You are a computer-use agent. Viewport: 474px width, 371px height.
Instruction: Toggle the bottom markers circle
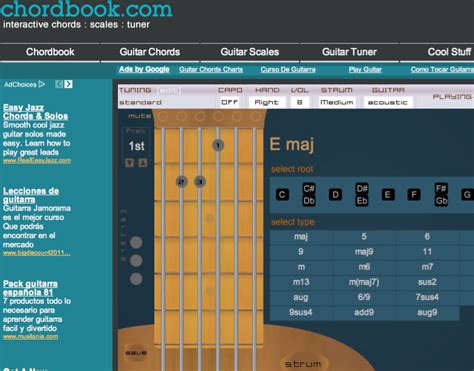click(136, 279)
